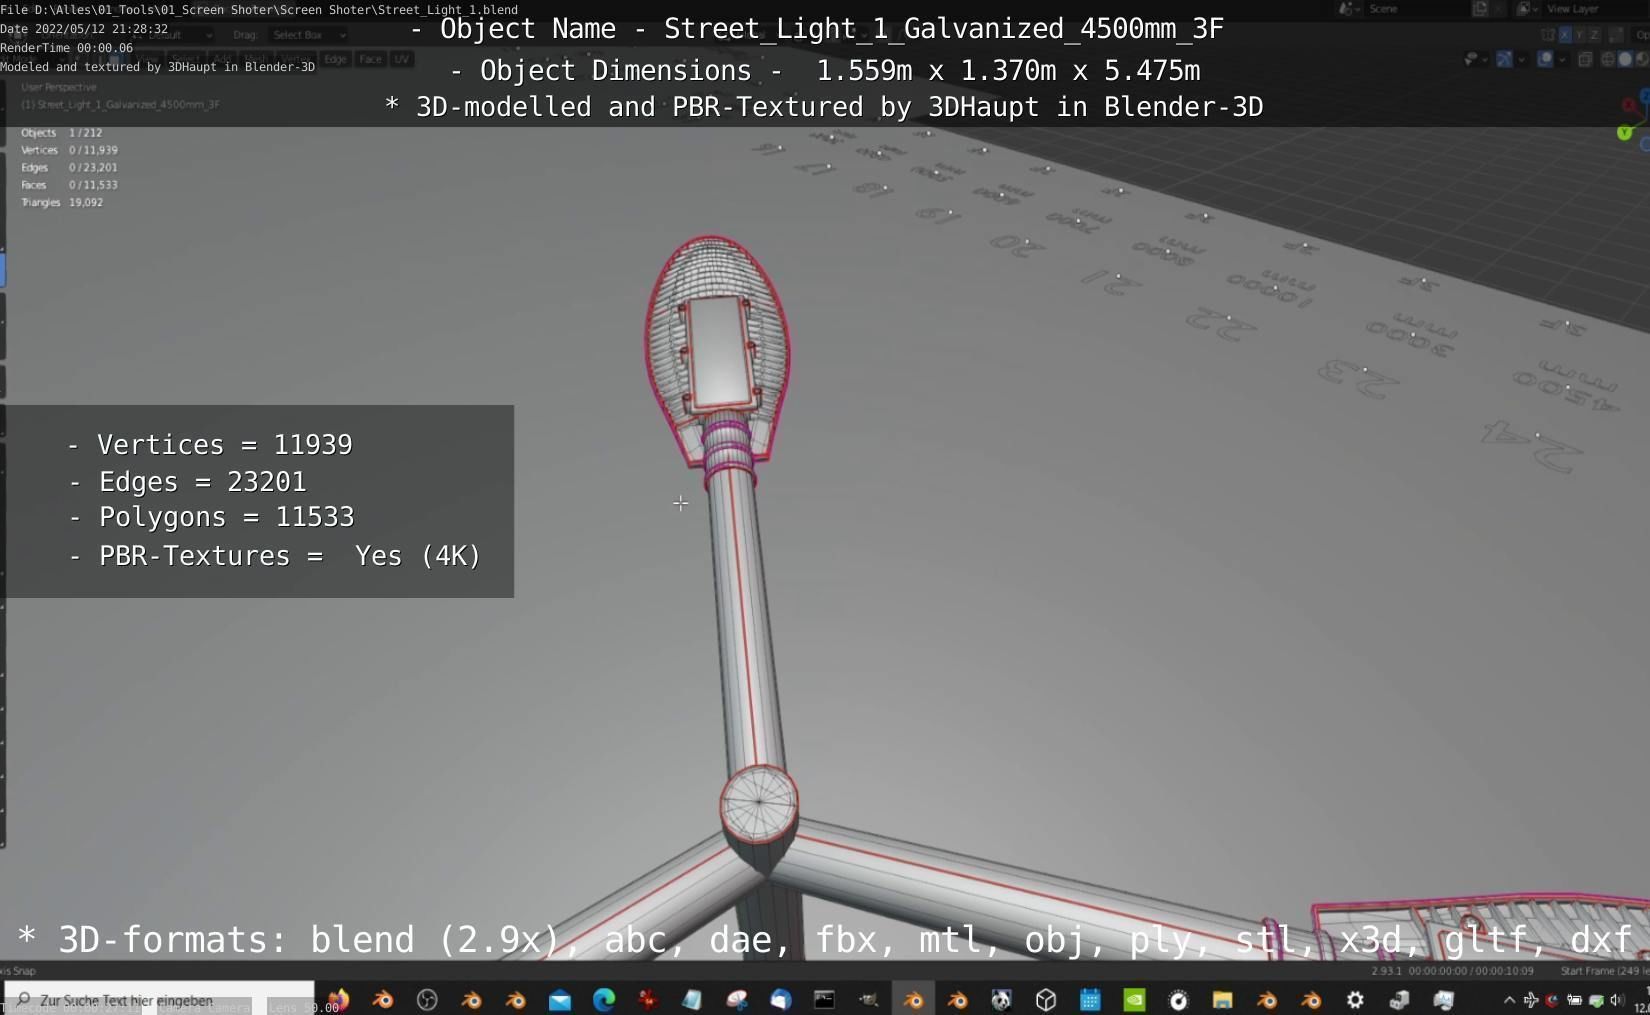Open the Face menu in viewport header
Viewport: 1650px width, 1015px height.
coord(370,59)
